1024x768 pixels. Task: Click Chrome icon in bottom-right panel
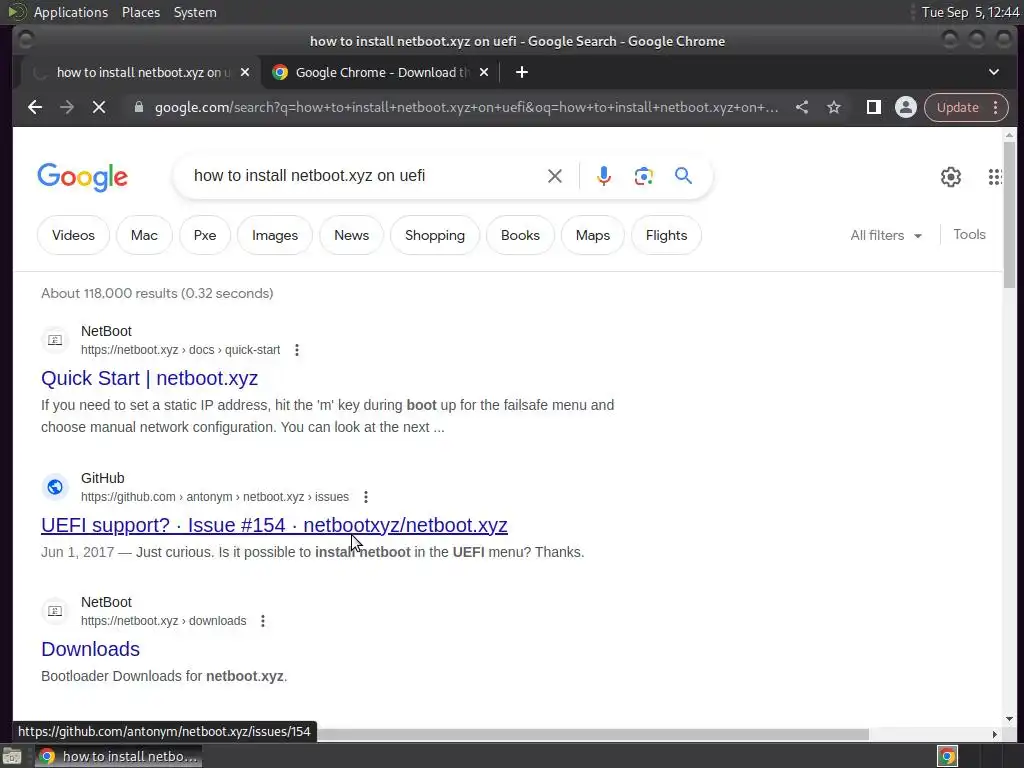948,756
